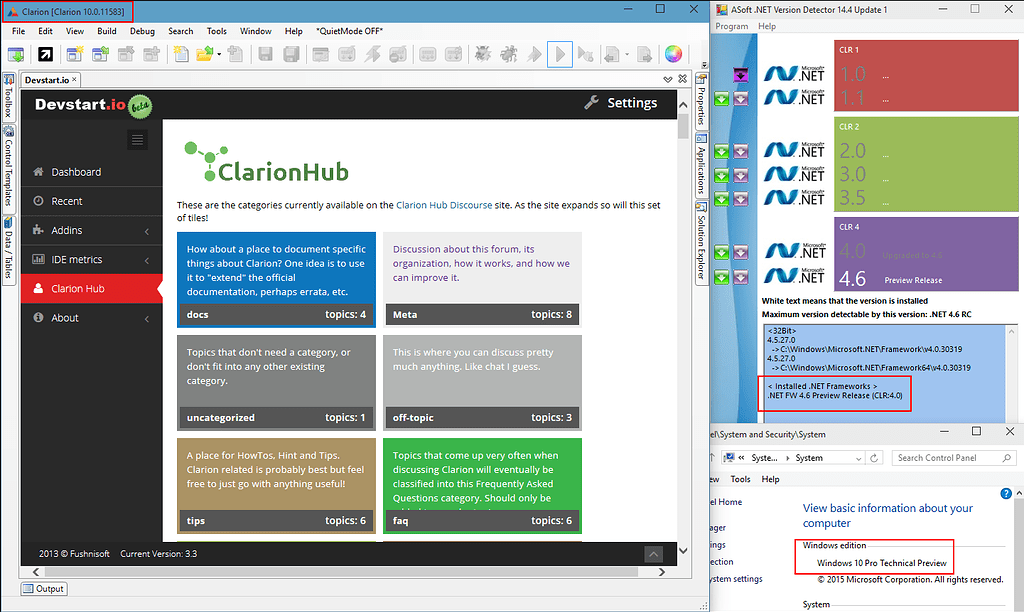
Task: Toggle QuietMode in the Clarion menu bar
Action: 350,31
